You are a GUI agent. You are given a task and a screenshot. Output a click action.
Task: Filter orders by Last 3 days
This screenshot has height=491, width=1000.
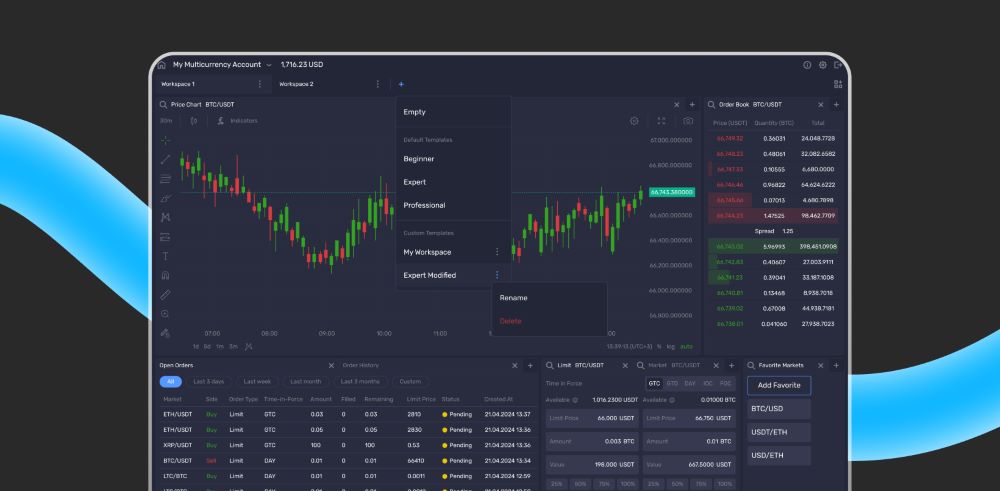pos(209,381)
